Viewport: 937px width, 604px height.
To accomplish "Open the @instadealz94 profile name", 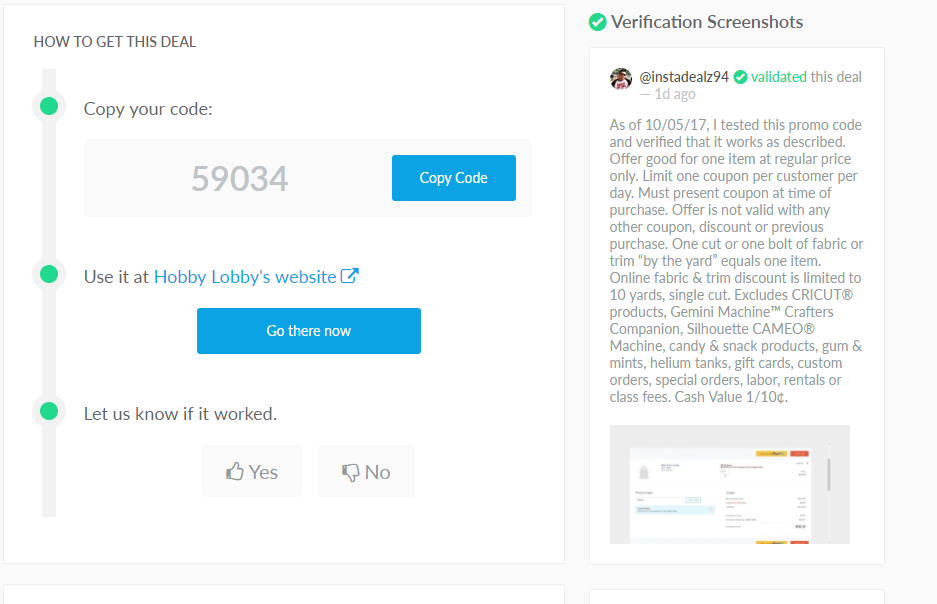I will point(684,77).
